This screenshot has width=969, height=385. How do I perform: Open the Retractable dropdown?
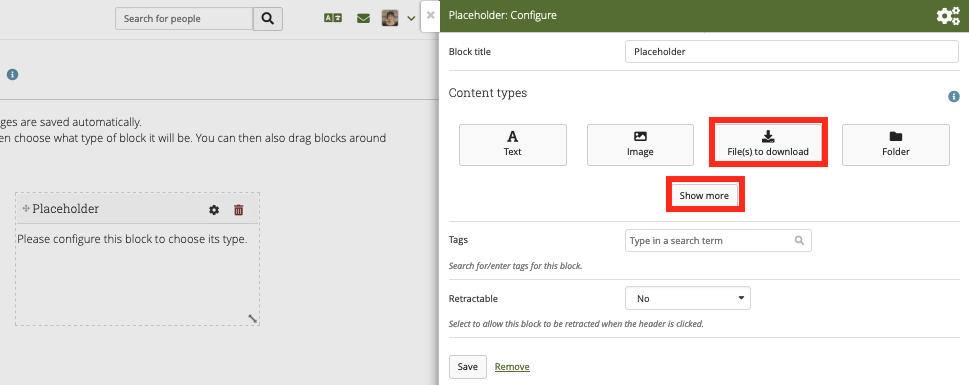[688, 298]
